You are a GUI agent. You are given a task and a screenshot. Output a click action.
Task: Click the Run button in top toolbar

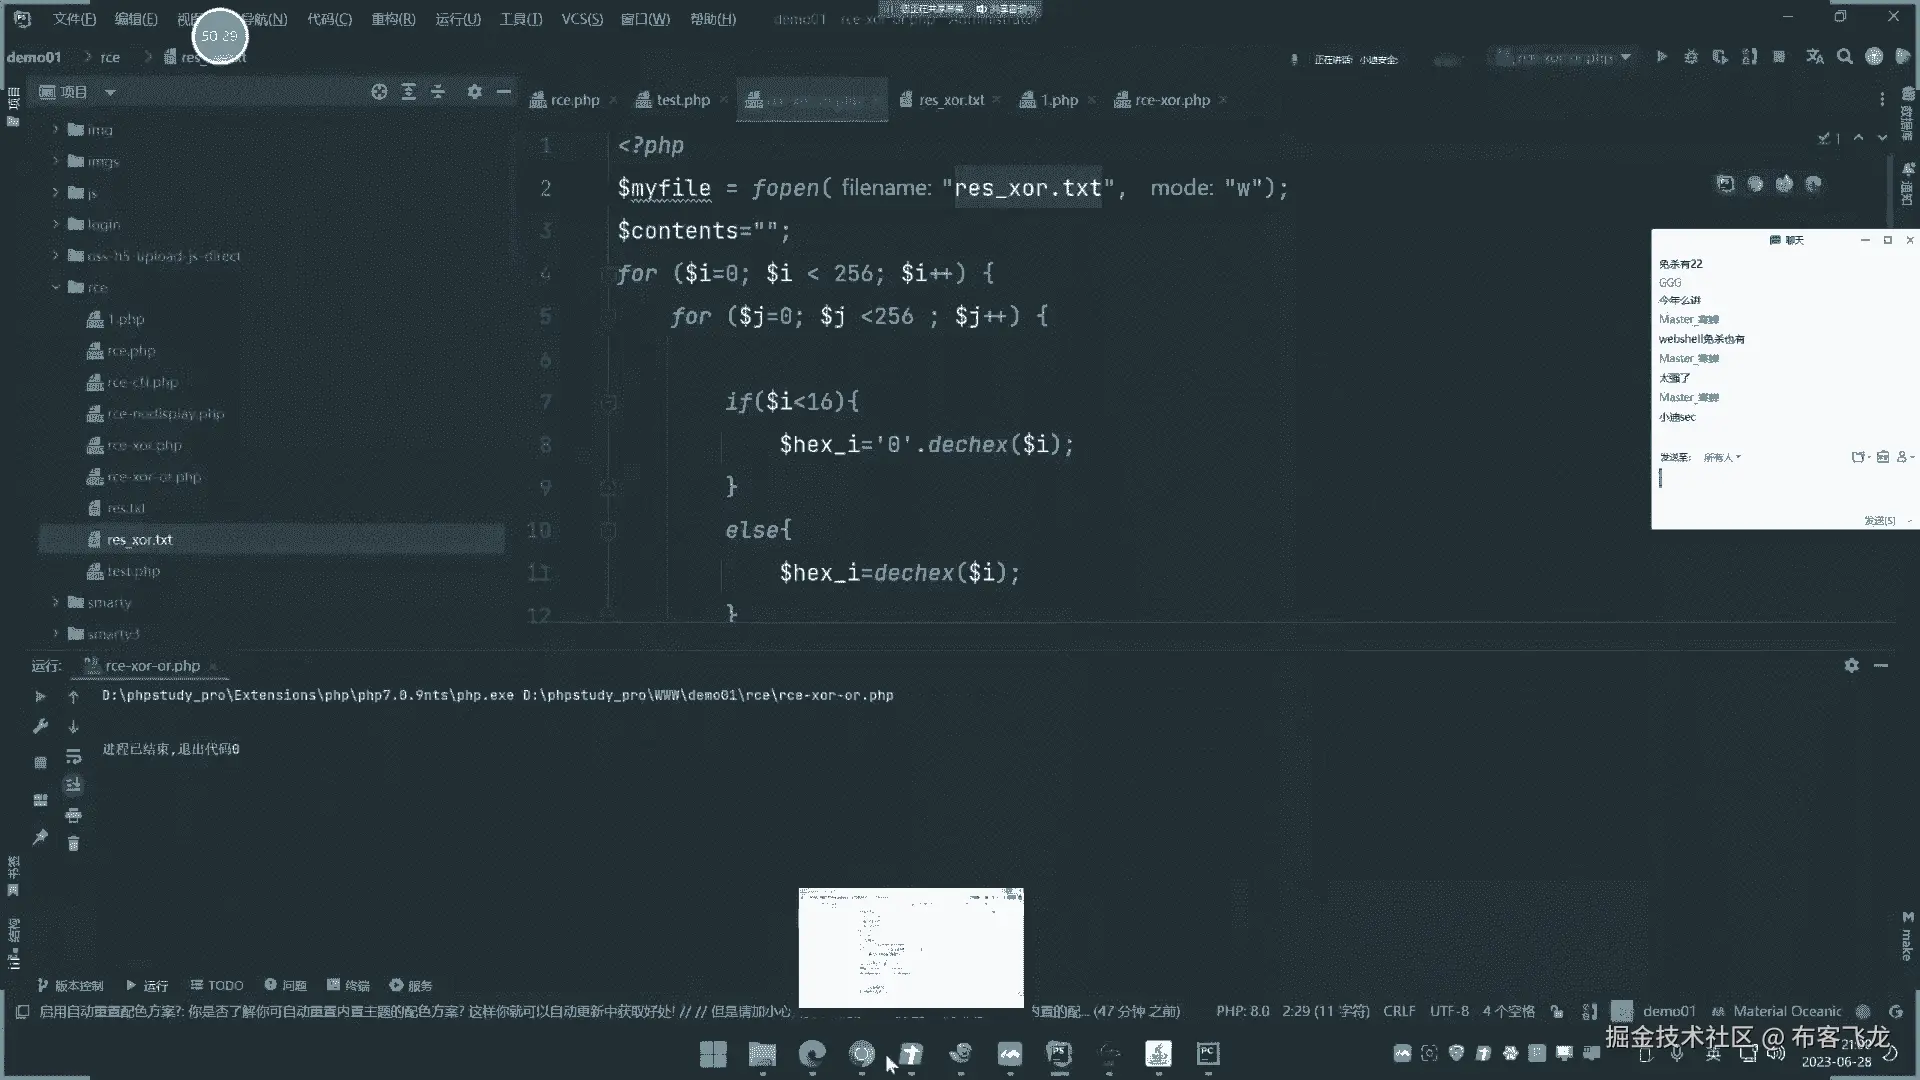1661,57
